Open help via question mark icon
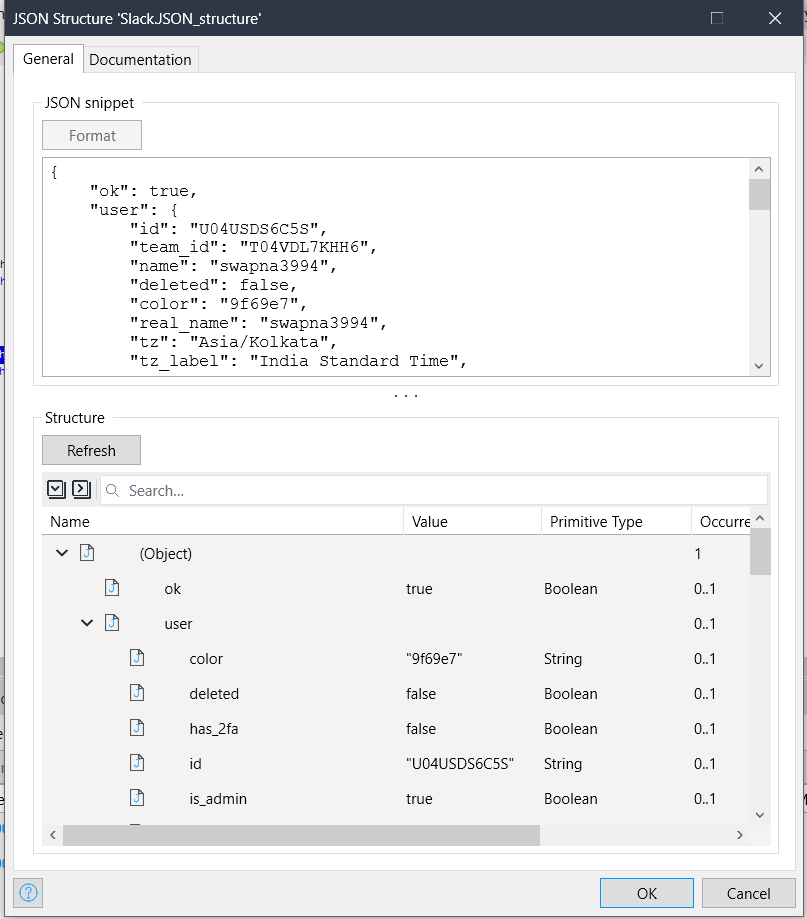Viewport: 807px width, 919px height. coord(29,893)
